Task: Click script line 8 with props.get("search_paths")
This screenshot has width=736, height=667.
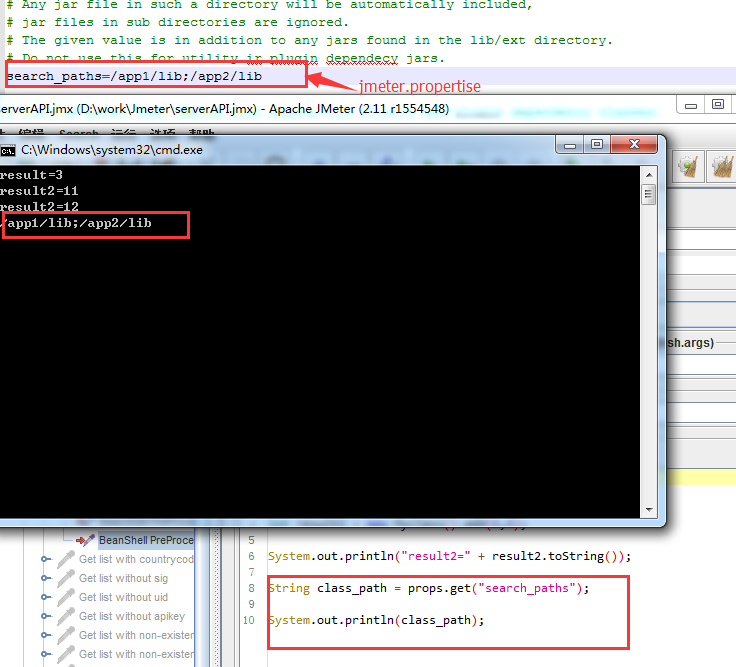Action: 429,588
